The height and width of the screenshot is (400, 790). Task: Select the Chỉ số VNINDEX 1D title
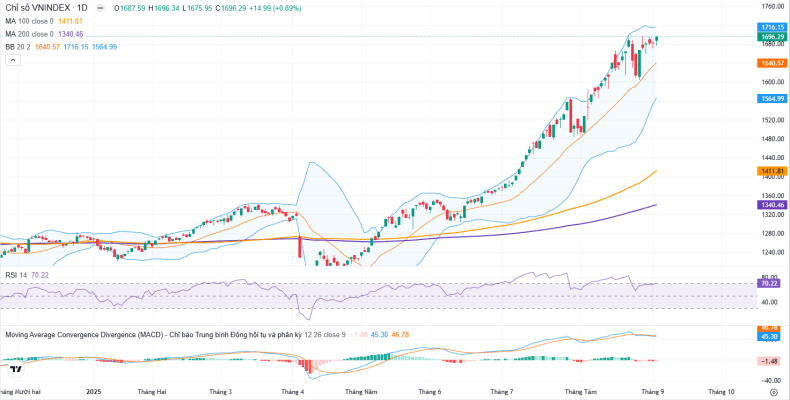tap(46, 8)
